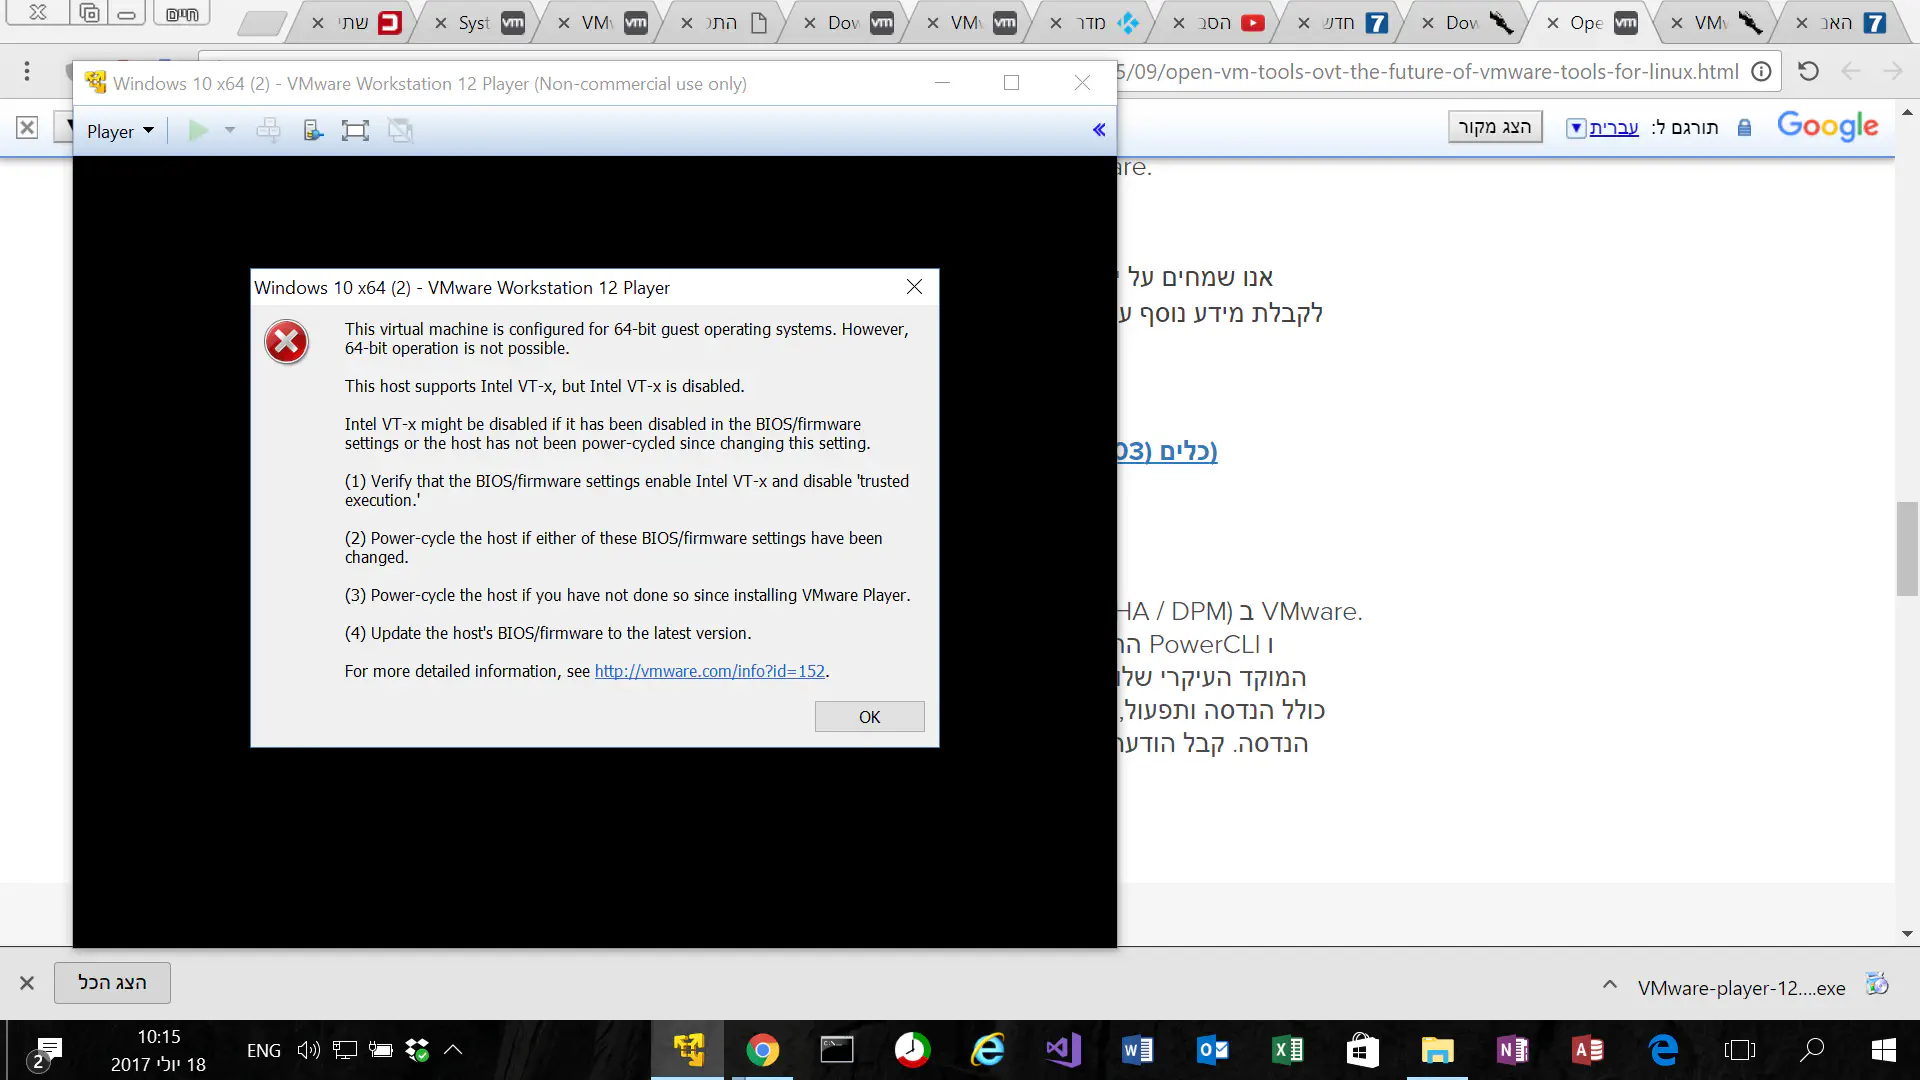Switch to the Ope browser tab

tap(1586, 22)
